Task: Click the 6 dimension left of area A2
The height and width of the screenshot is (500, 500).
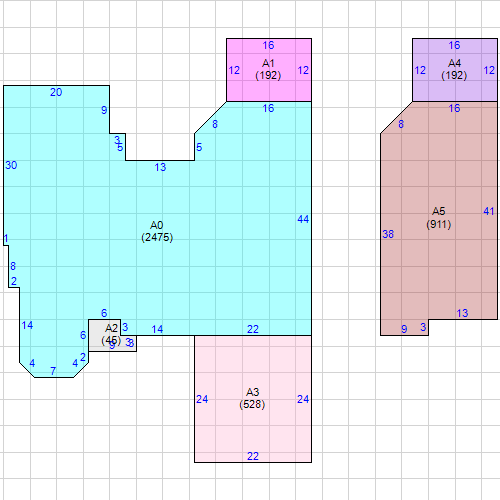Action: point(83,335)
